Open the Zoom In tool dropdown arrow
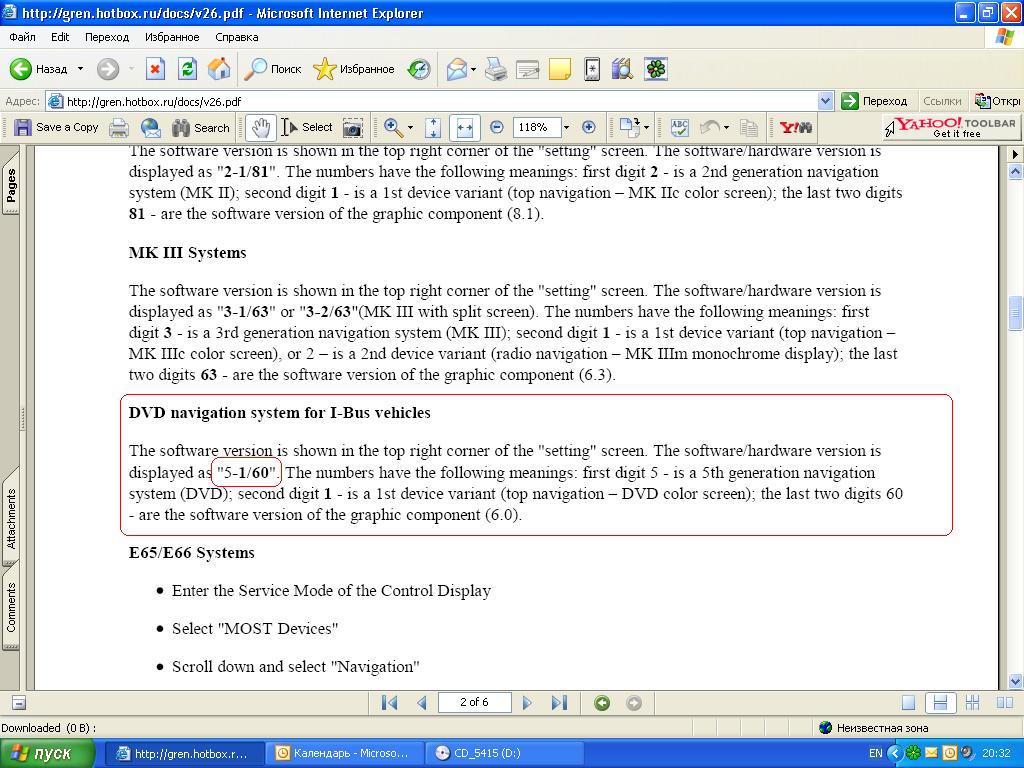This screenshot has height=768, width=1024. click(x=410, y=127)
